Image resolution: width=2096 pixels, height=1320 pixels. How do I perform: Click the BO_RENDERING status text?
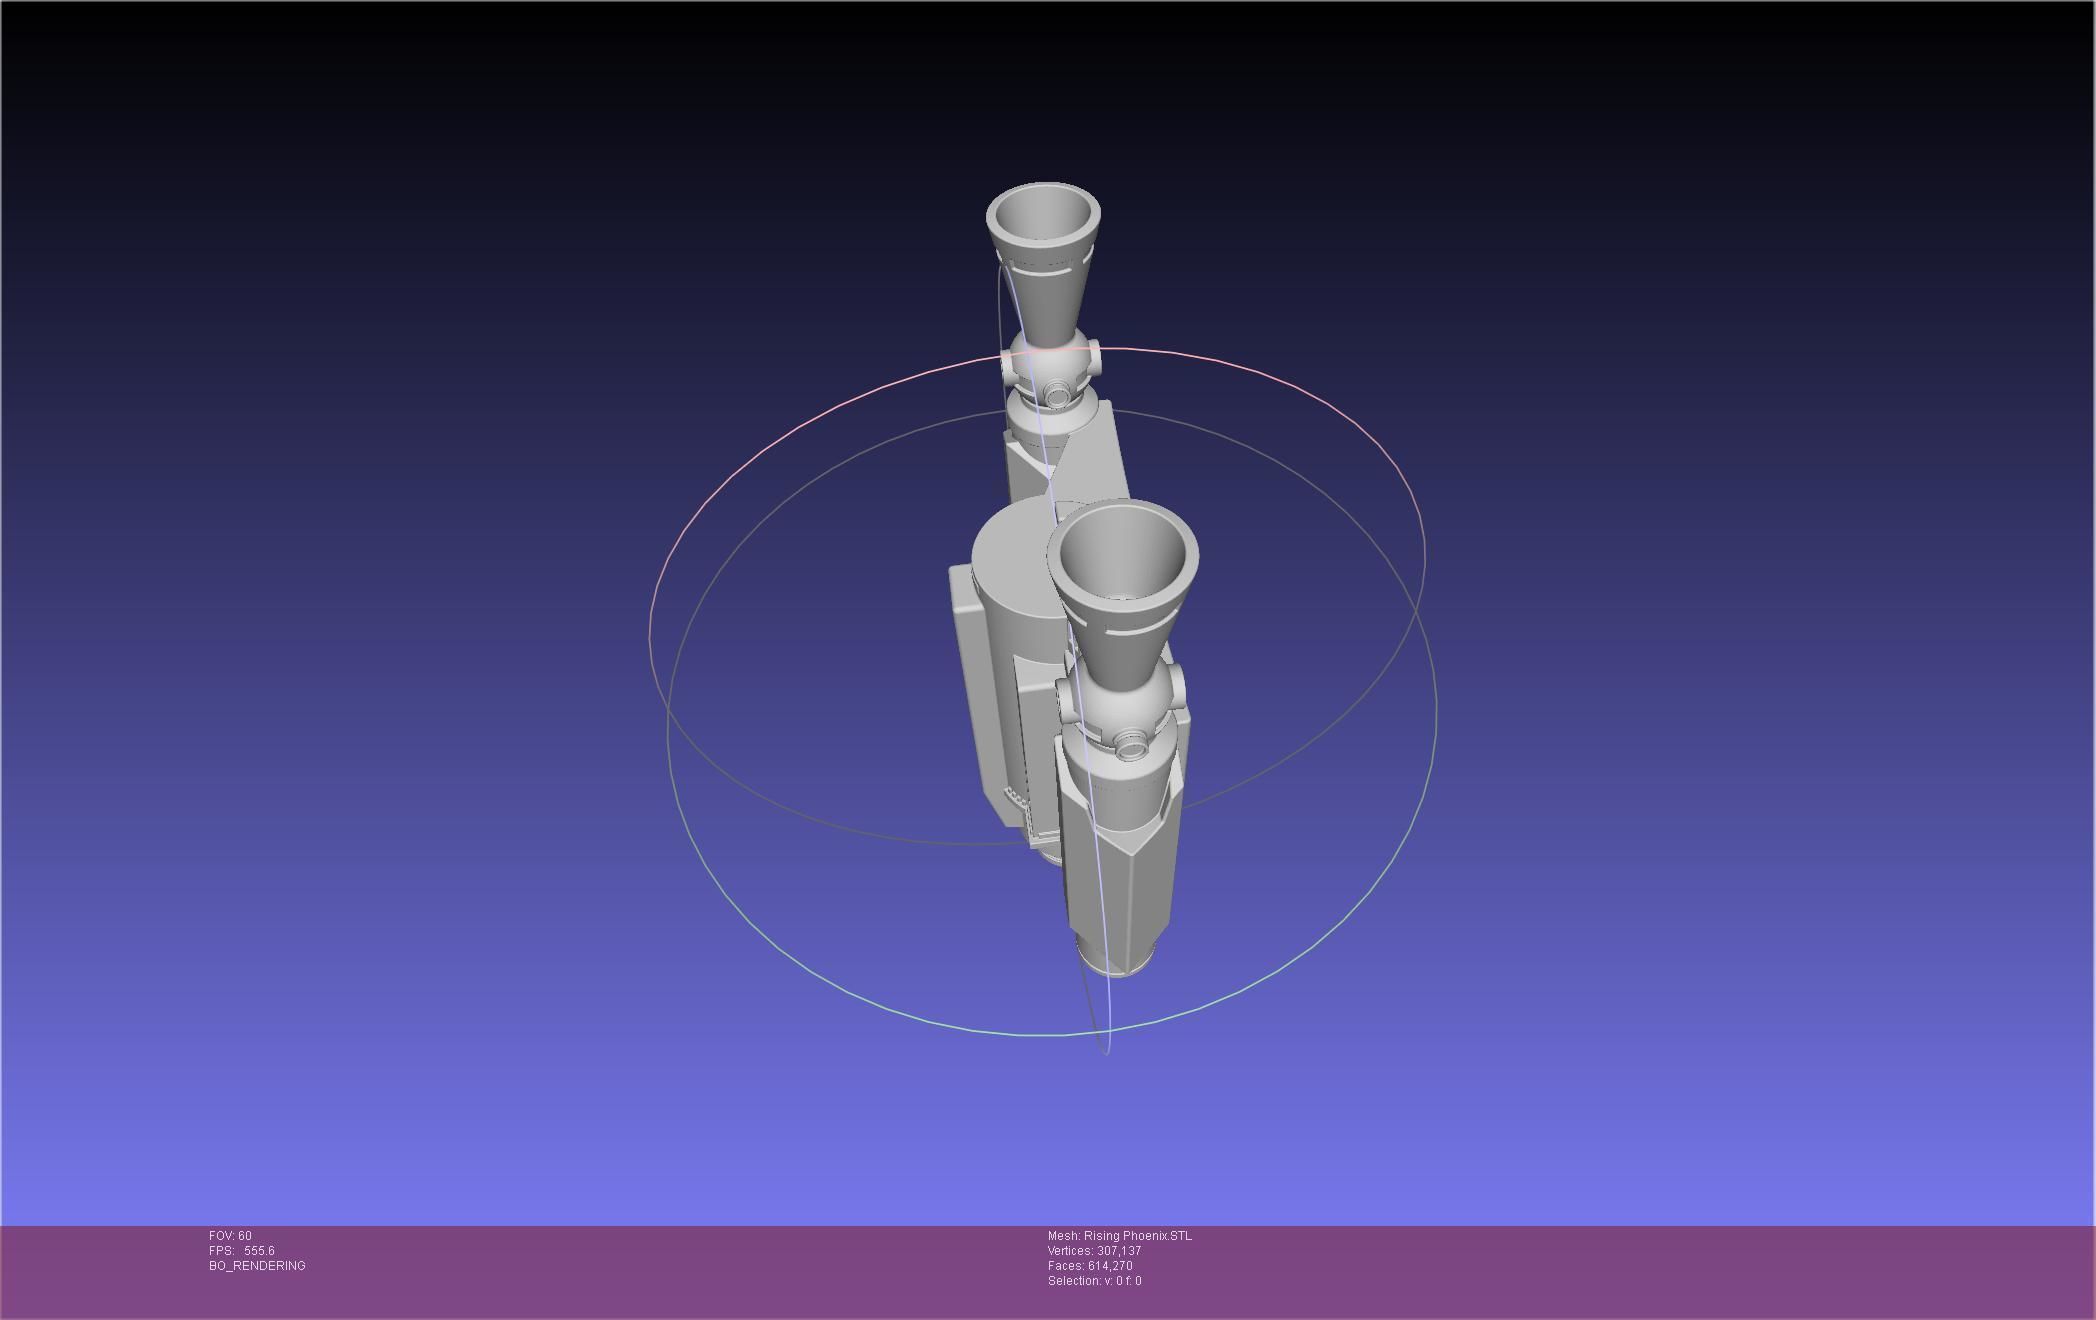click(257, 1266)
